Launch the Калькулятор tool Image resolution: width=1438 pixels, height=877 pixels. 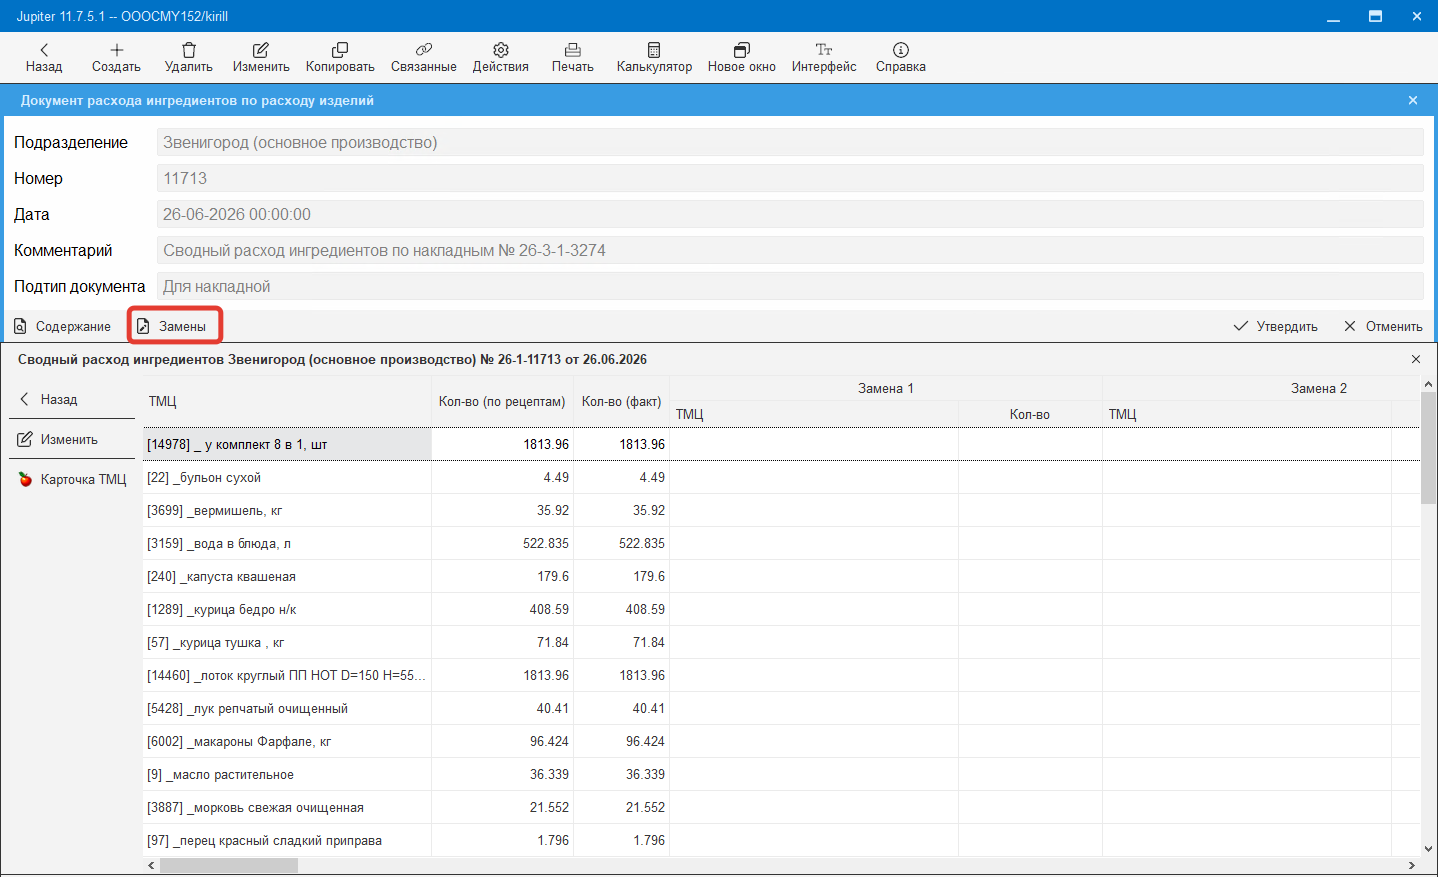pos(654,57)
